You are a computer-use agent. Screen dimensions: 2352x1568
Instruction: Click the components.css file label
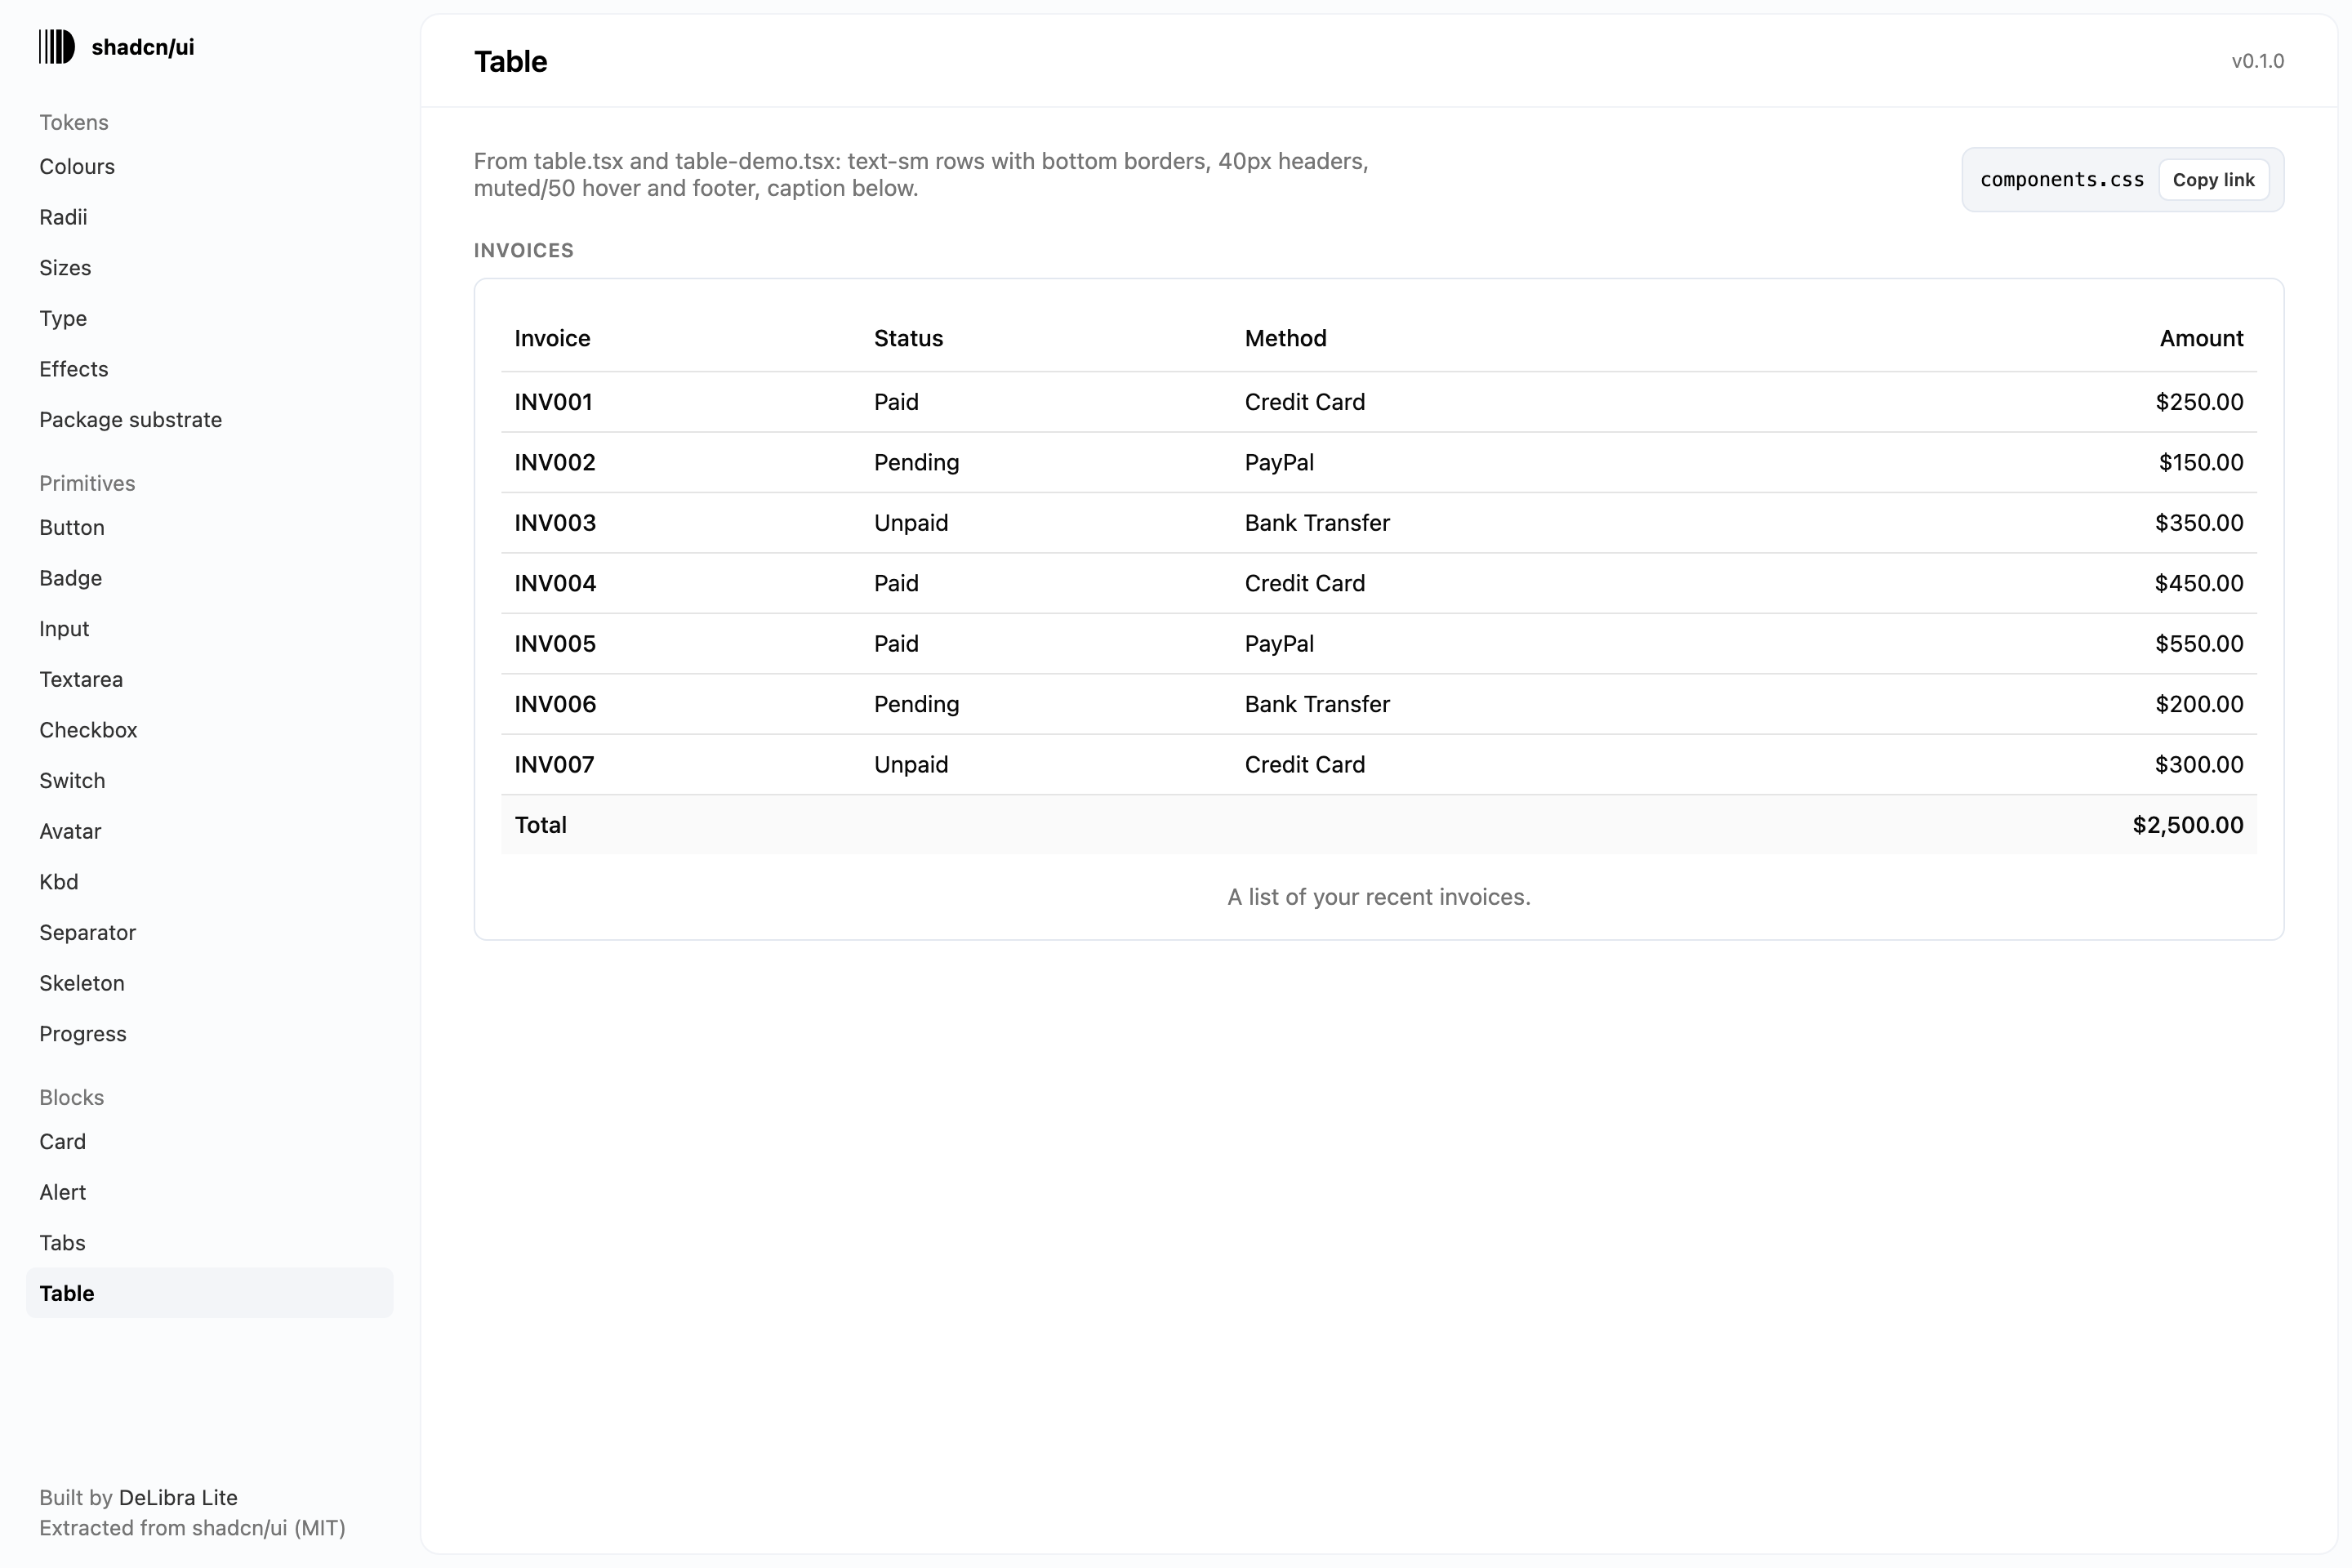(2062, 180)
